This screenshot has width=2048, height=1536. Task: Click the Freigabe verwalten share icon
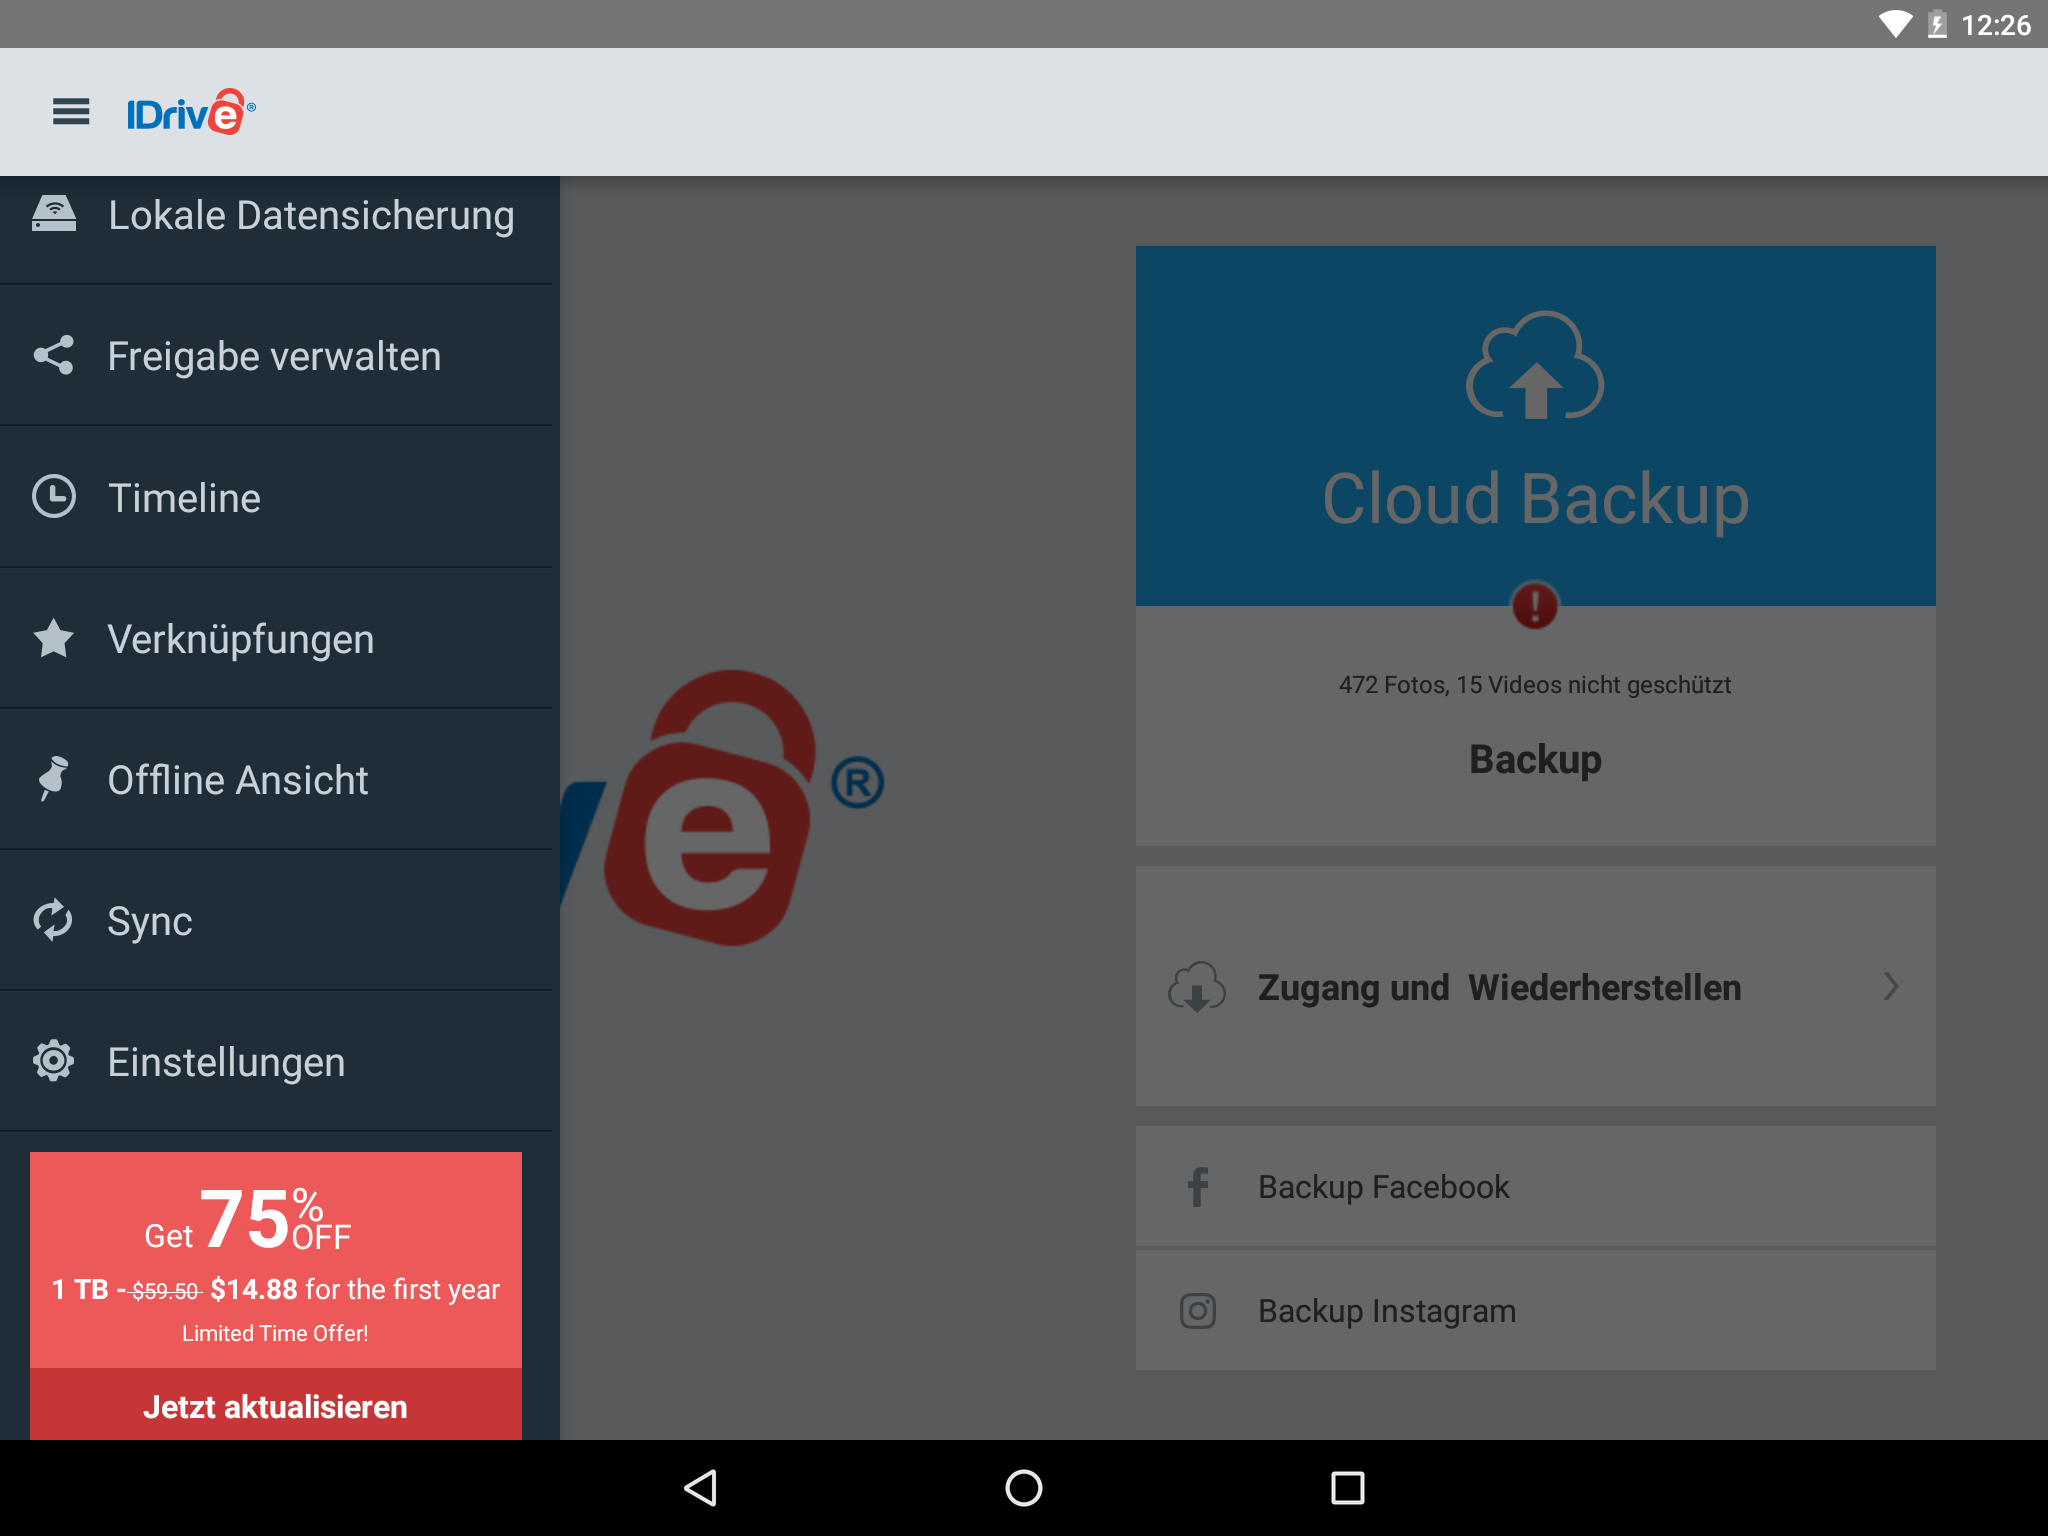(x=54, y=355)
